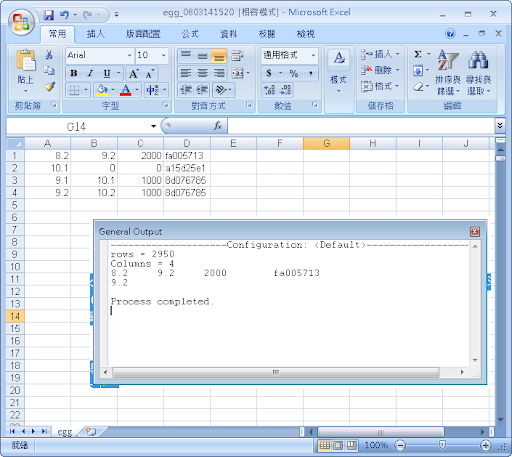This screenshot has width=512, height=457.
Task: Adjust the zoom slider handle
Action: pos(442,445)
